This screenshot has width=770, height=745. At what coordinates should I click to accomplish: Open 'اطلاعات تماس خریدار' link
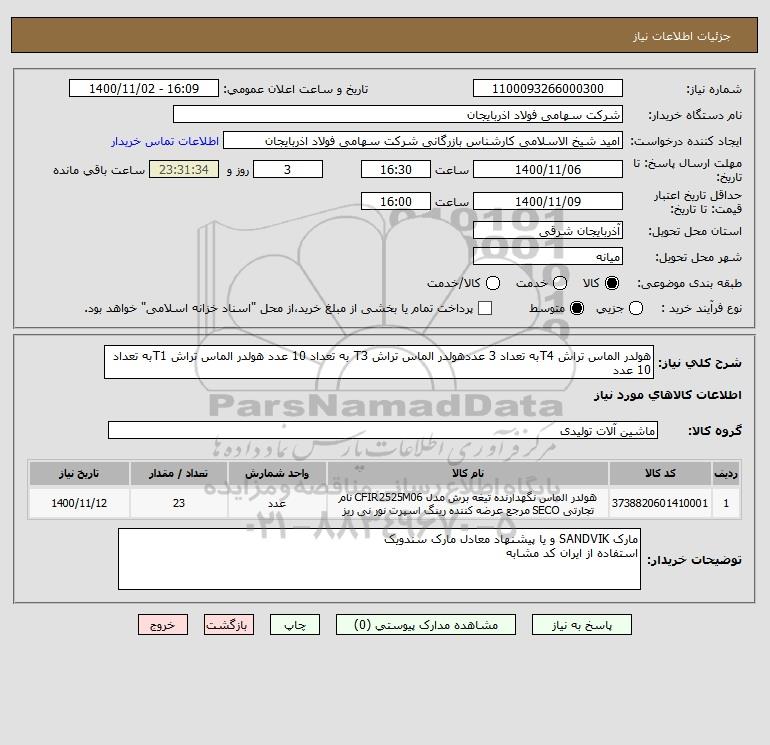(x=165, y=141)
